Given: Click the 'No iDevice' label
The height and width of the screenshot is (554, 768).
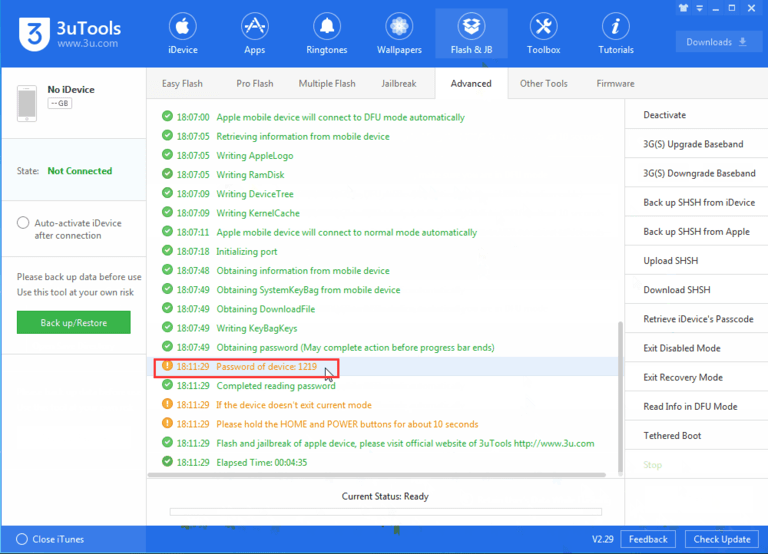Looking at the screenshot, I should coord(71,90).
